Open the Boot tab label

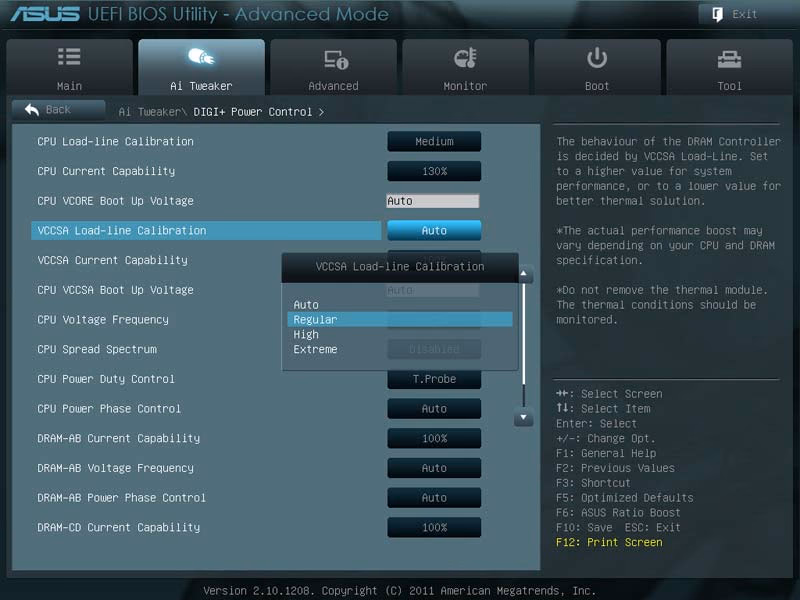597,86
